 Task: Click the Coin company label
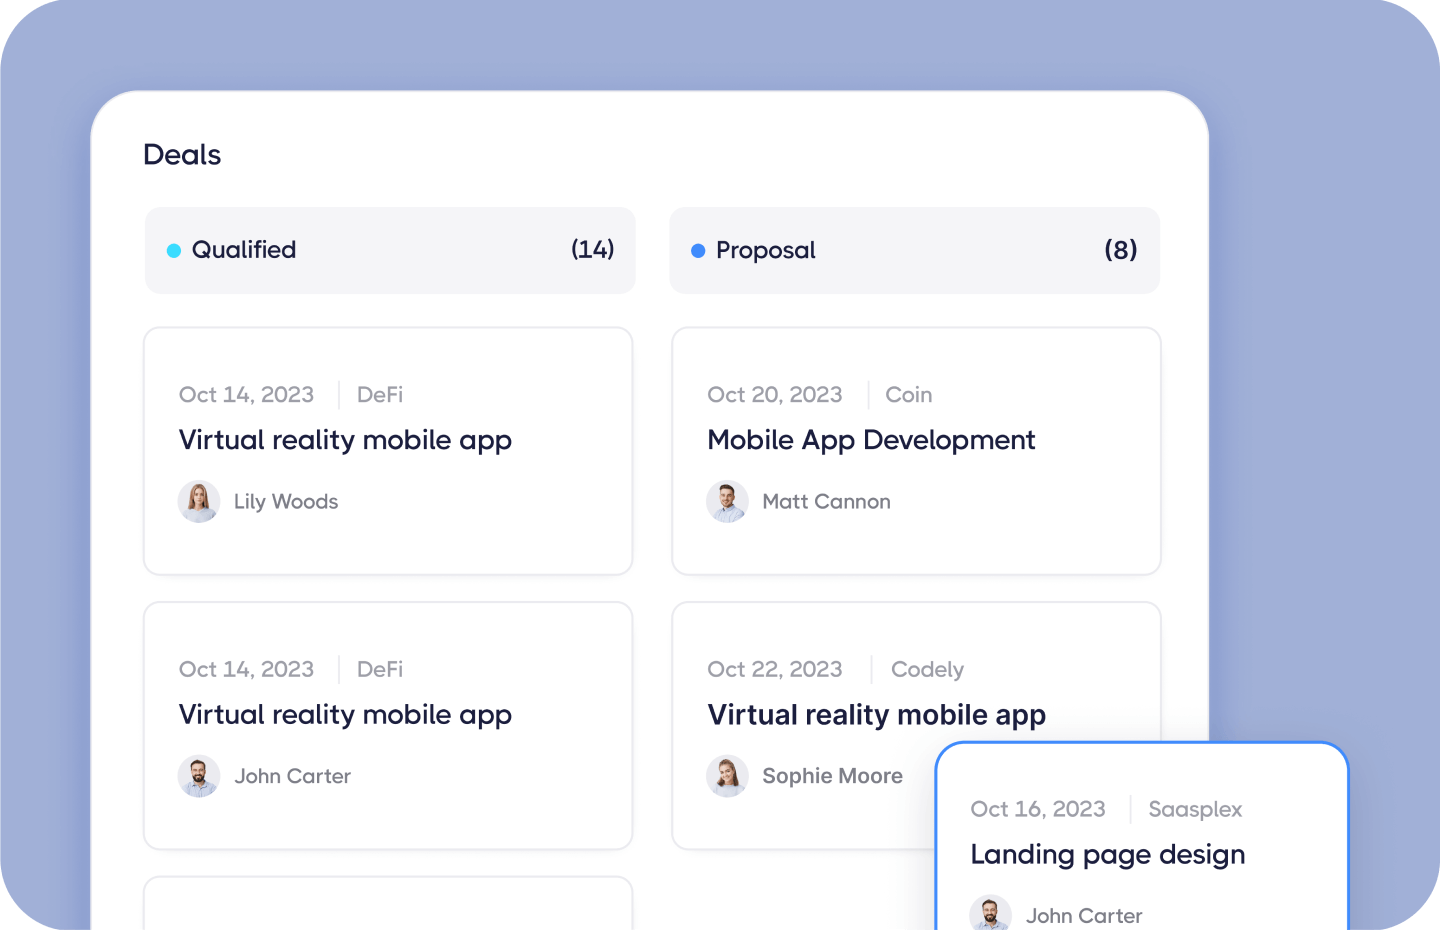point(909,395)
